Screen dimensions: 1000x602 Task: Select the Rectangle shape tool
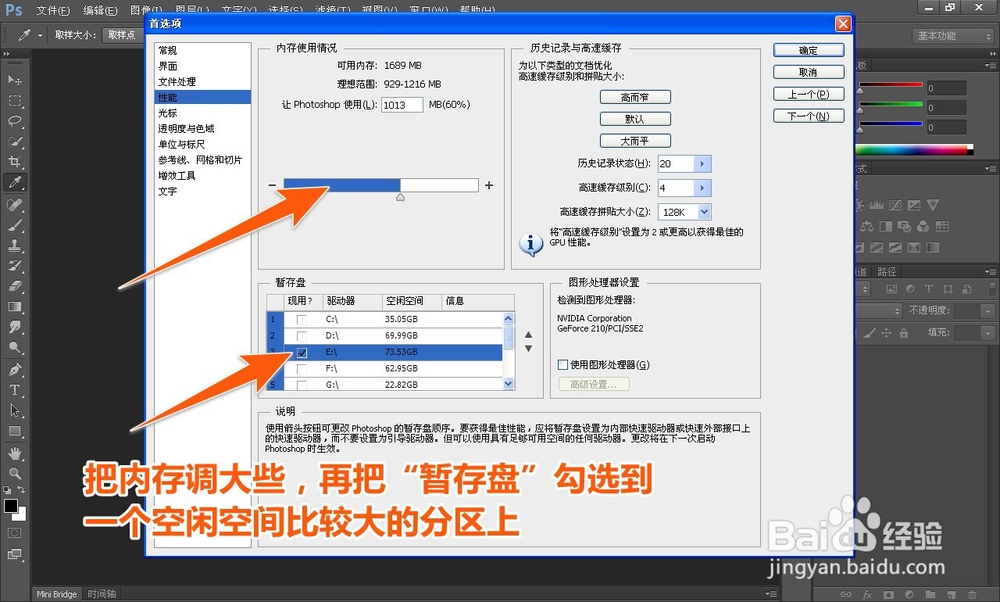point(15,431)
